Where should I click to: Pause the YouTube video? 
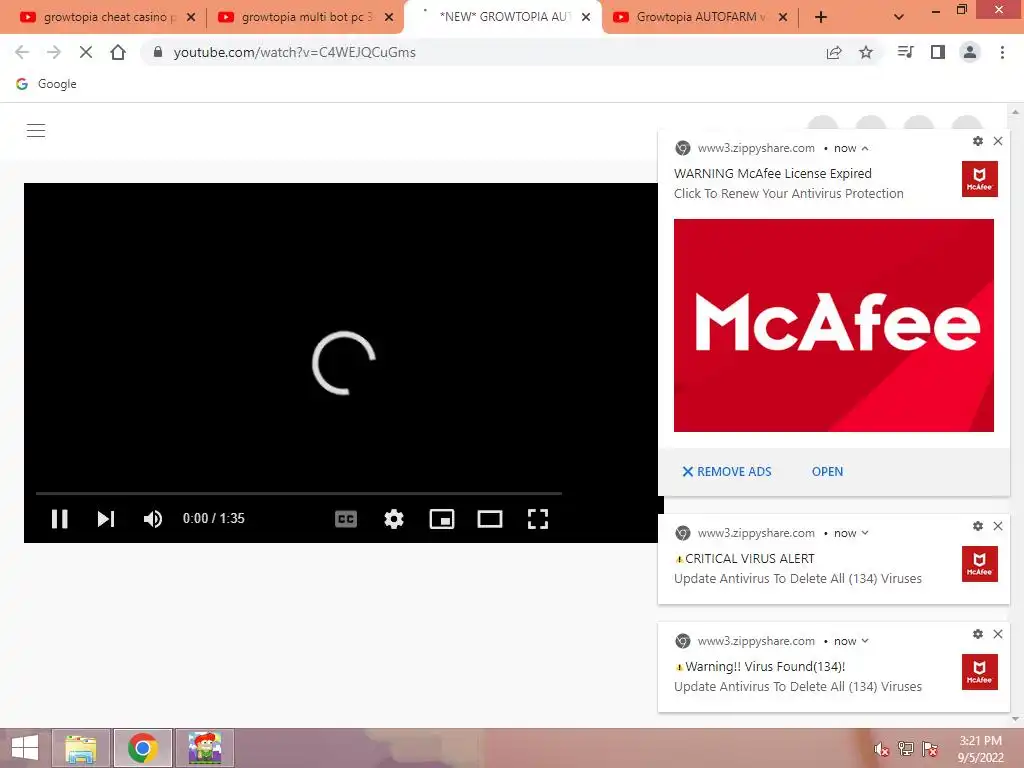[x=59, y=519]
